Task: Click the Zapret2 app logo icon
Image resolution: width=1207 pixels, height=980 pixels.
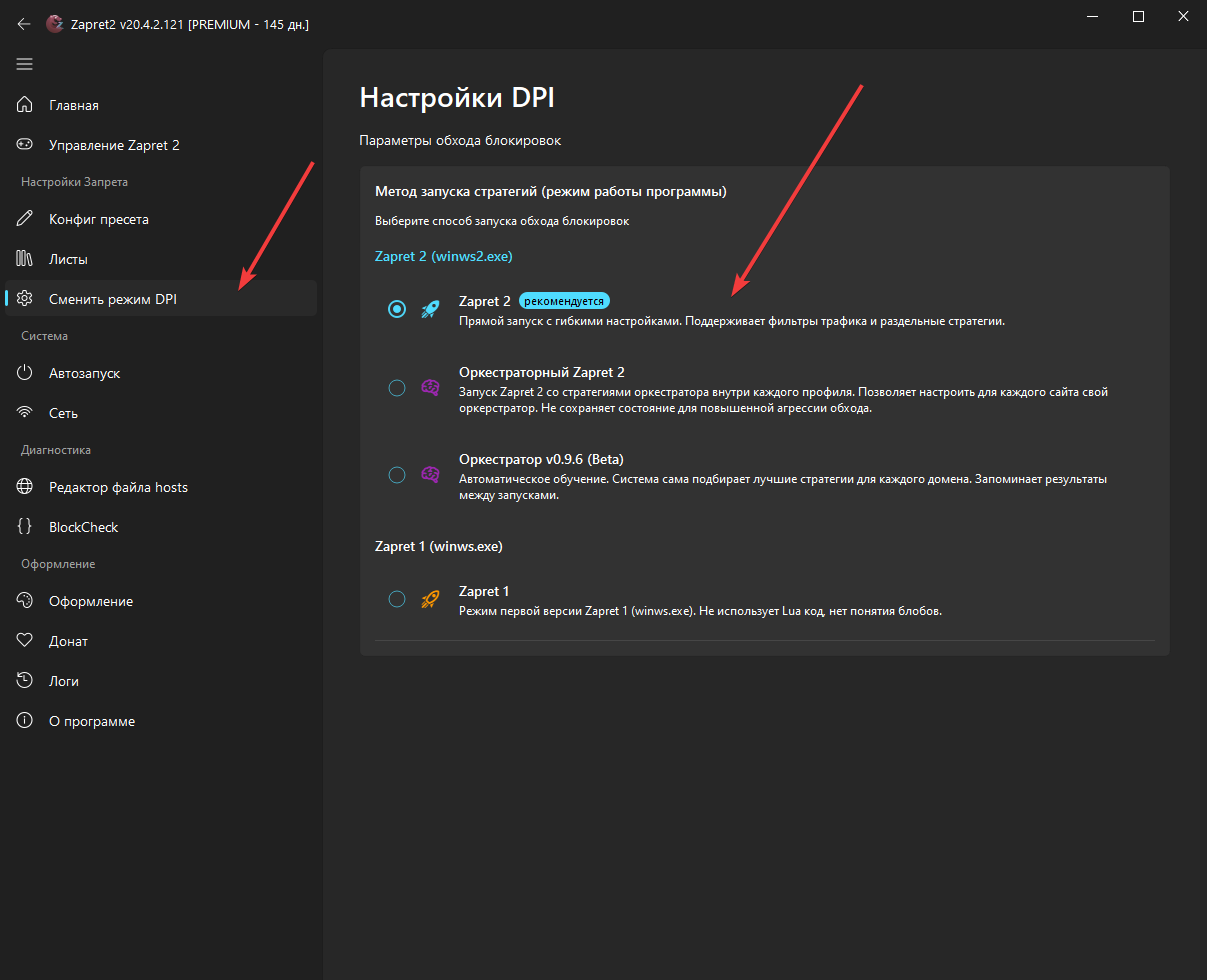Action: (x=54, y=24)
